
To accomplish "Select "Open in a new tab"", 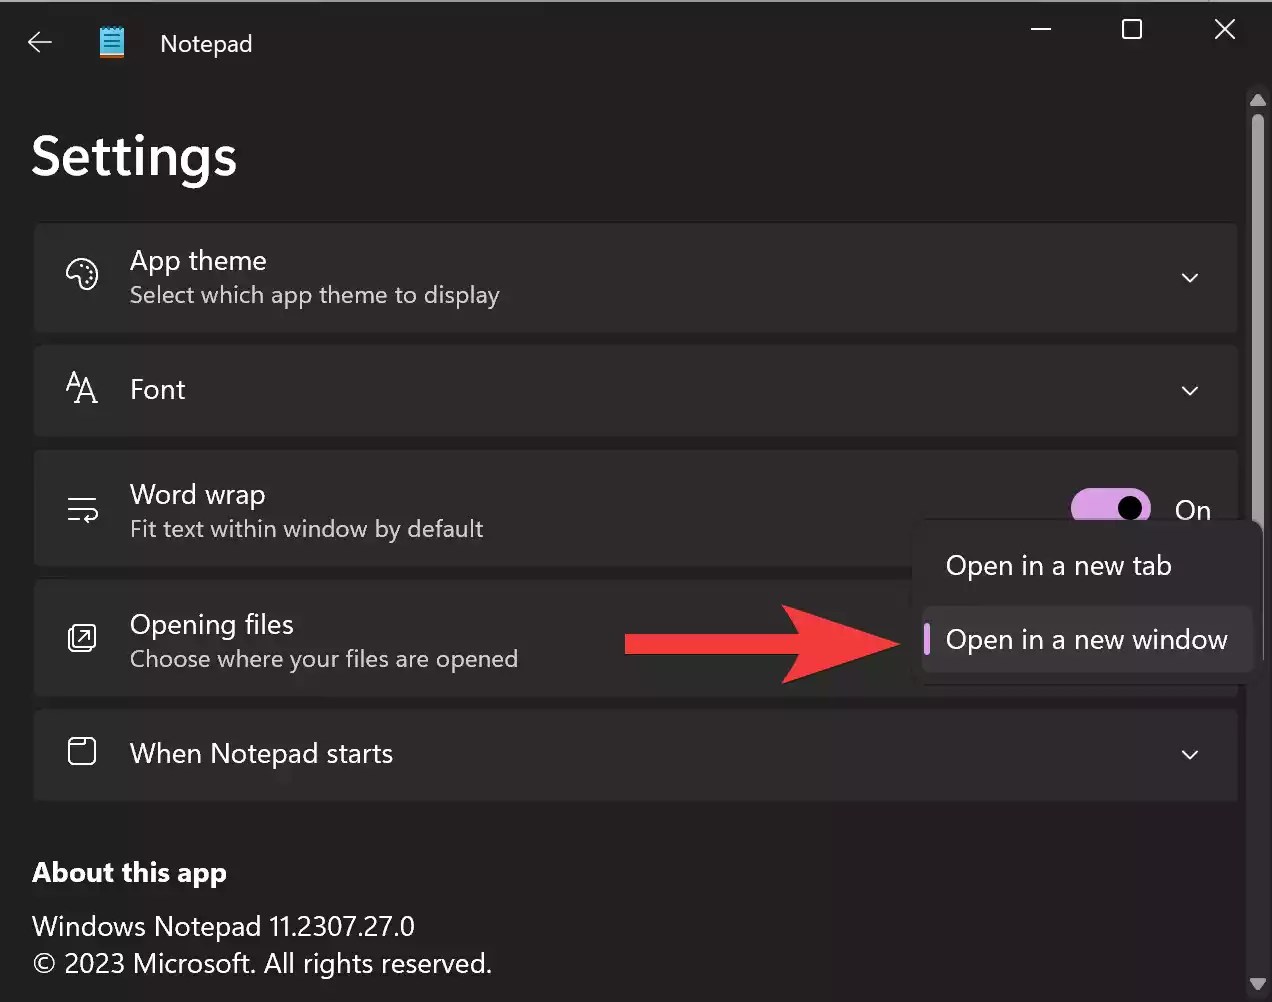I will pyautogui.click(x=1058, y=565).
